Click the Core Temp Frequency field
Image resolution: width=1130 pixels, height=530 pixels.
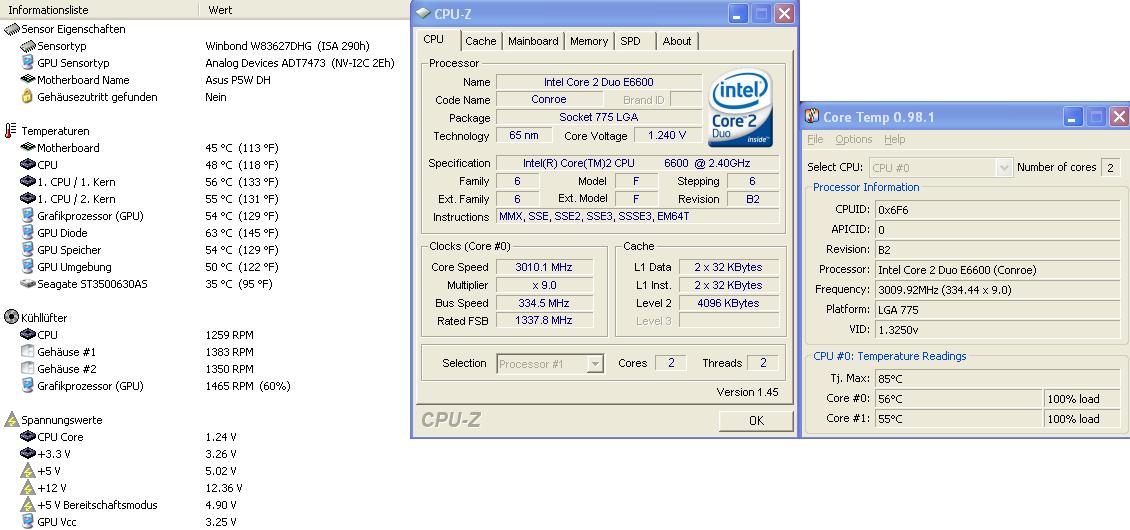pos(998,290)
